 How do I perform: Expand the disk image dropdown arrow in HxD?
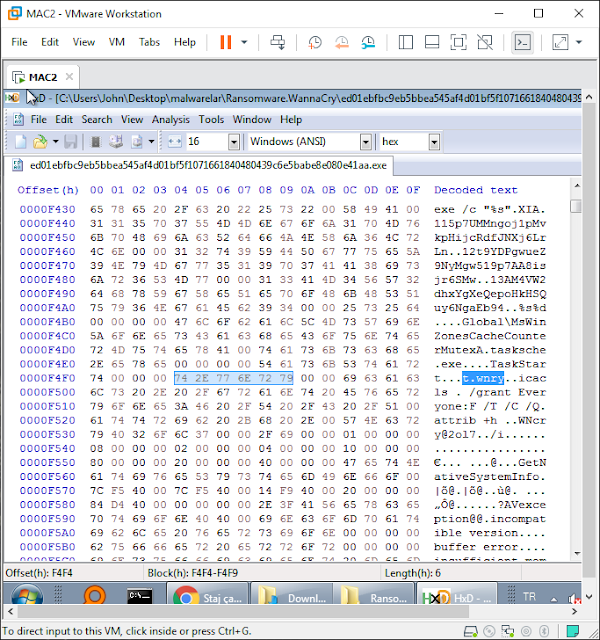[151, 142]
